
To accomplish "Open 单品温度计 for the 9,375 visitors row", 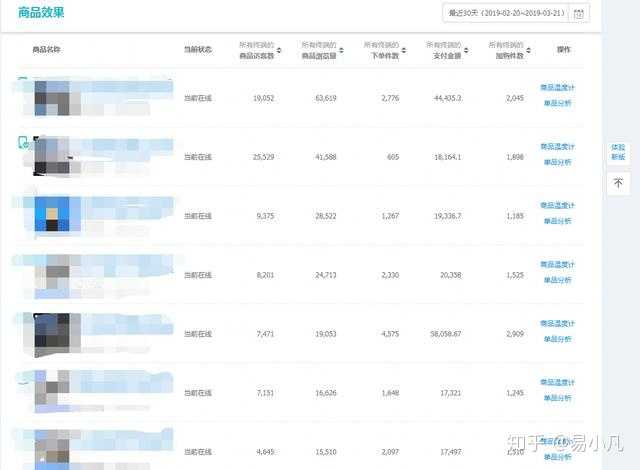I will click(557, 205).
